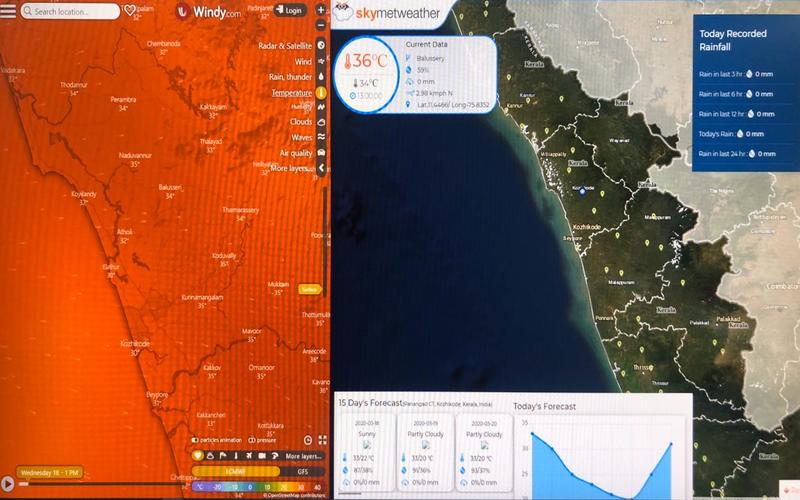Click the blue selected marker on the Skymet map
The image size is (800, 500).
[x=582, y=191]
